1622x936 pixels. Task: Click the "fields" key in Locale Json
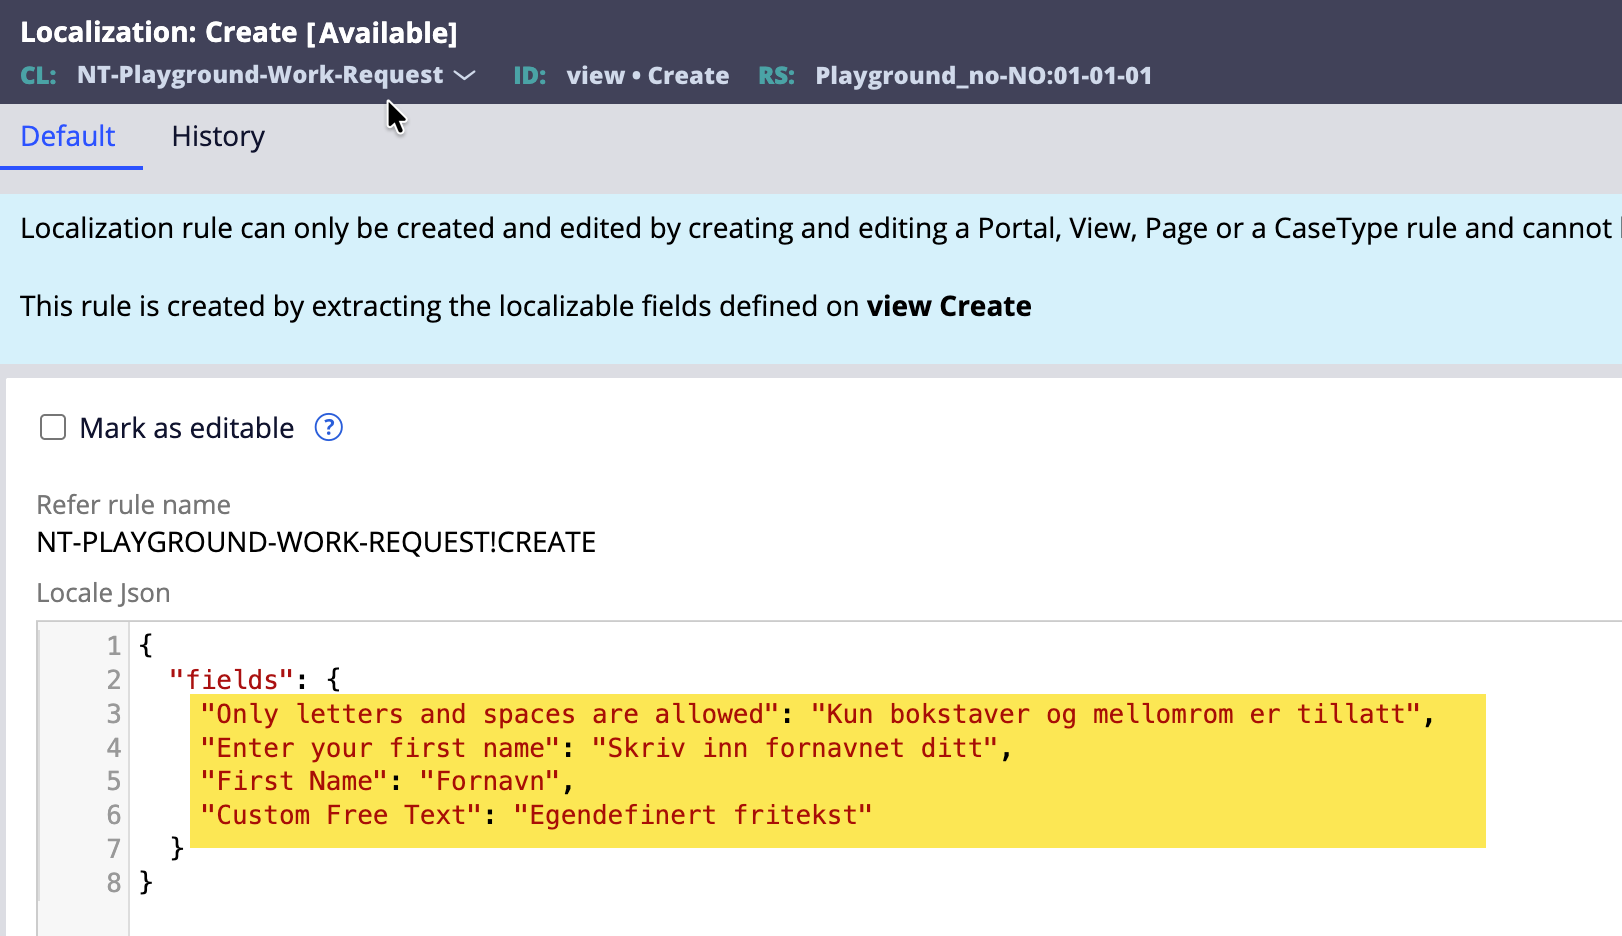(x=232, y=680)
